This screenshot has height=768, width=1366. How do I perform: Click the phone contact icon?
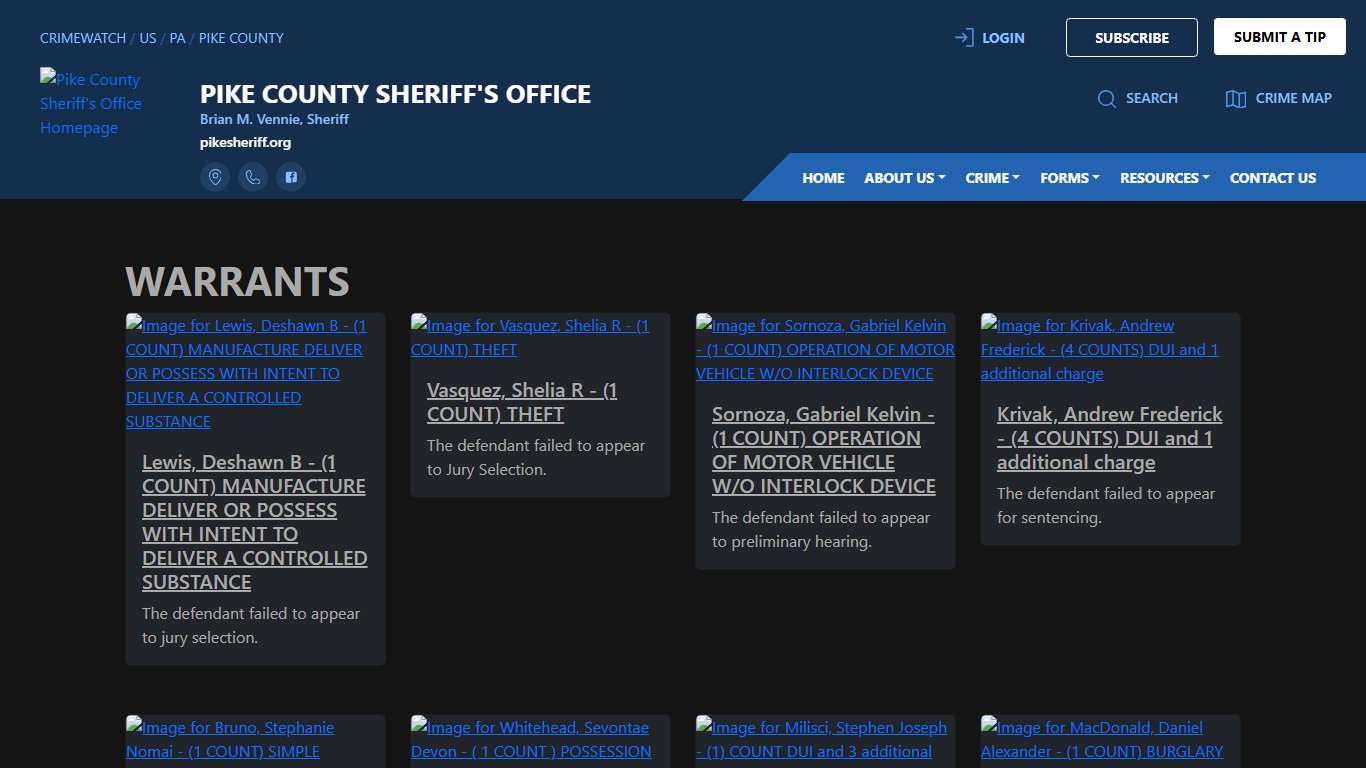click(253, 177)
